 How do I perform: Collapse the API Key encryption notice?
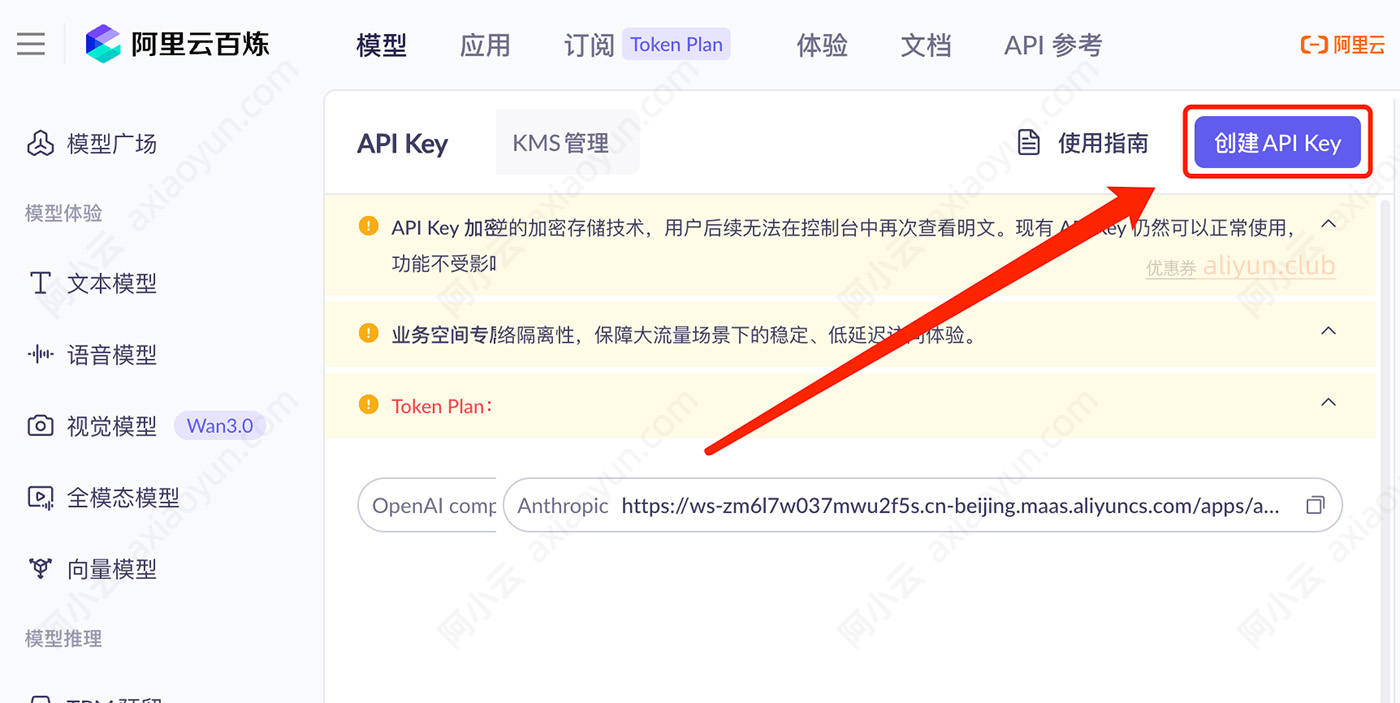coord(1328,224)
